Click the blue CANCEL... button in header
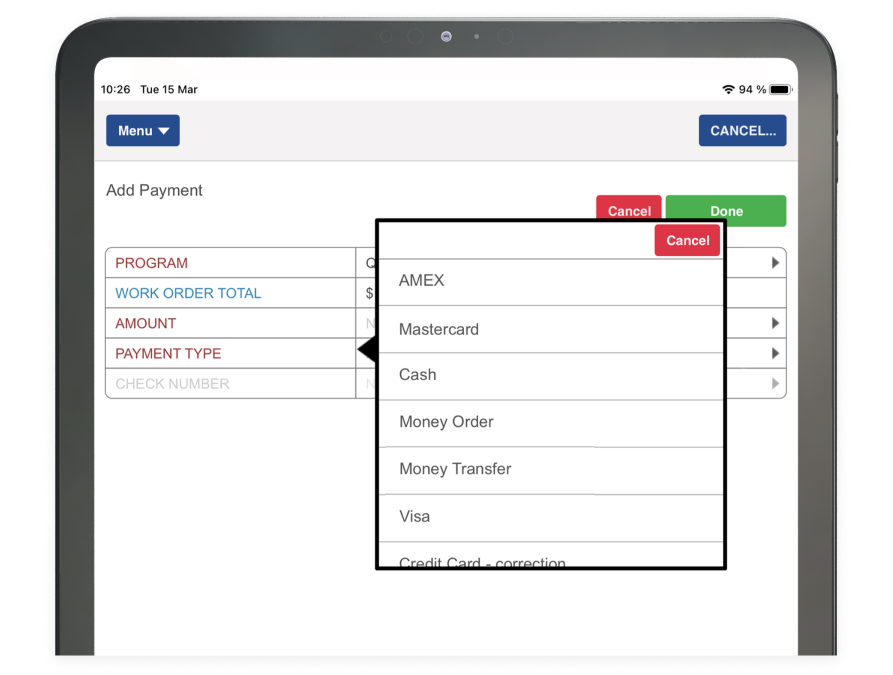 pos(742,130)
